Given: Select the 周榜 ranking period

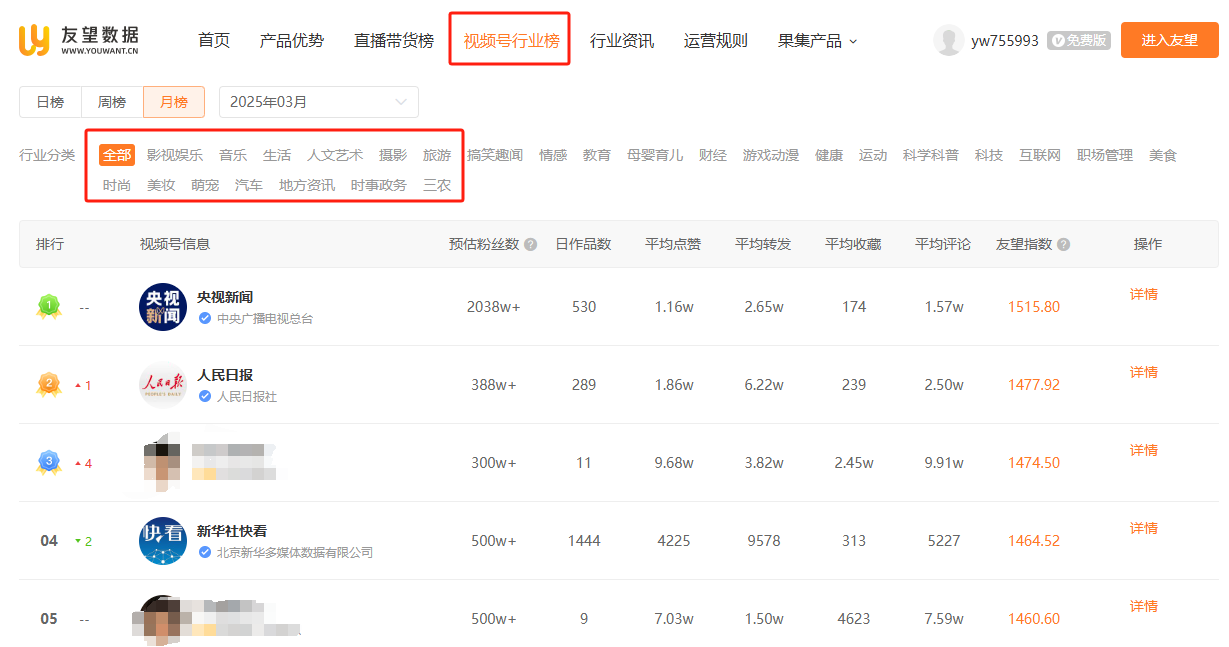Looking at the screenshot, I should pyautogui.click(x=112, y=102).
